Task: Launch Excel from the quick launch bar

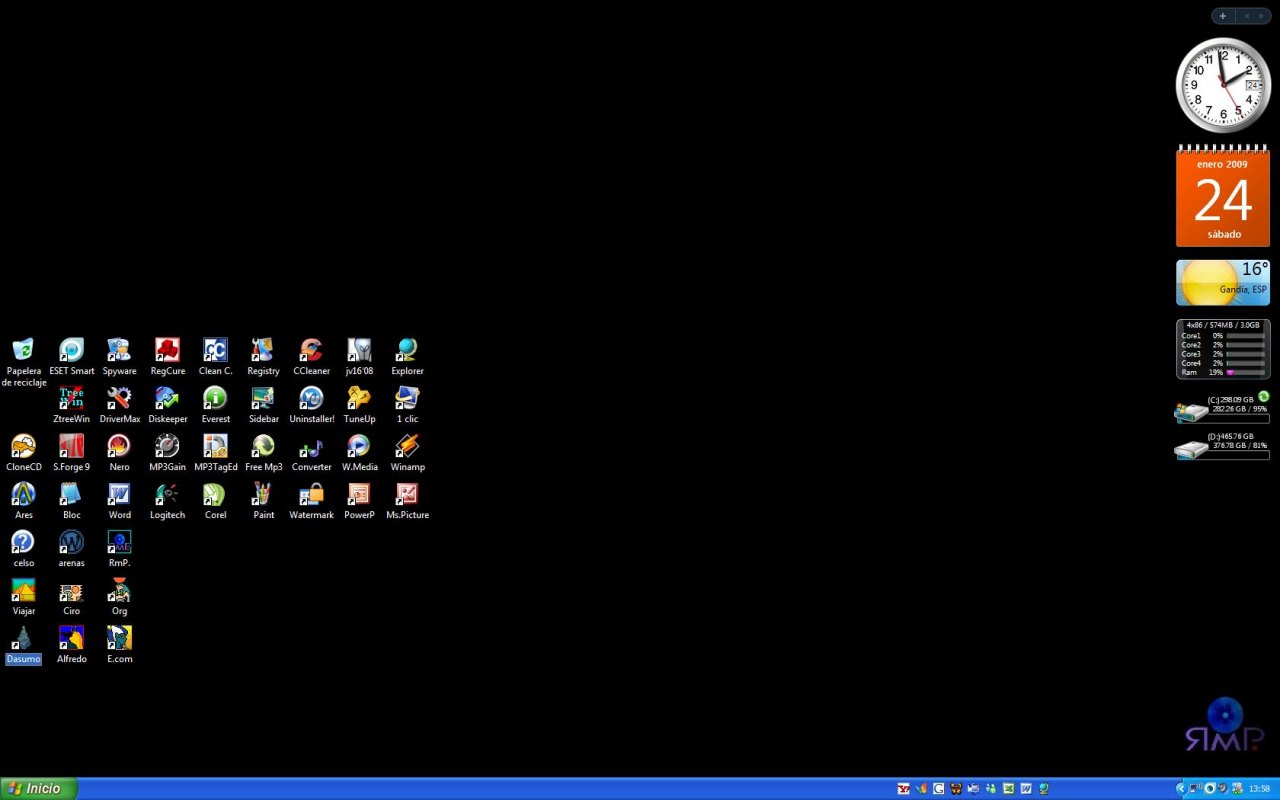Action: click(x=1008, y=789)
